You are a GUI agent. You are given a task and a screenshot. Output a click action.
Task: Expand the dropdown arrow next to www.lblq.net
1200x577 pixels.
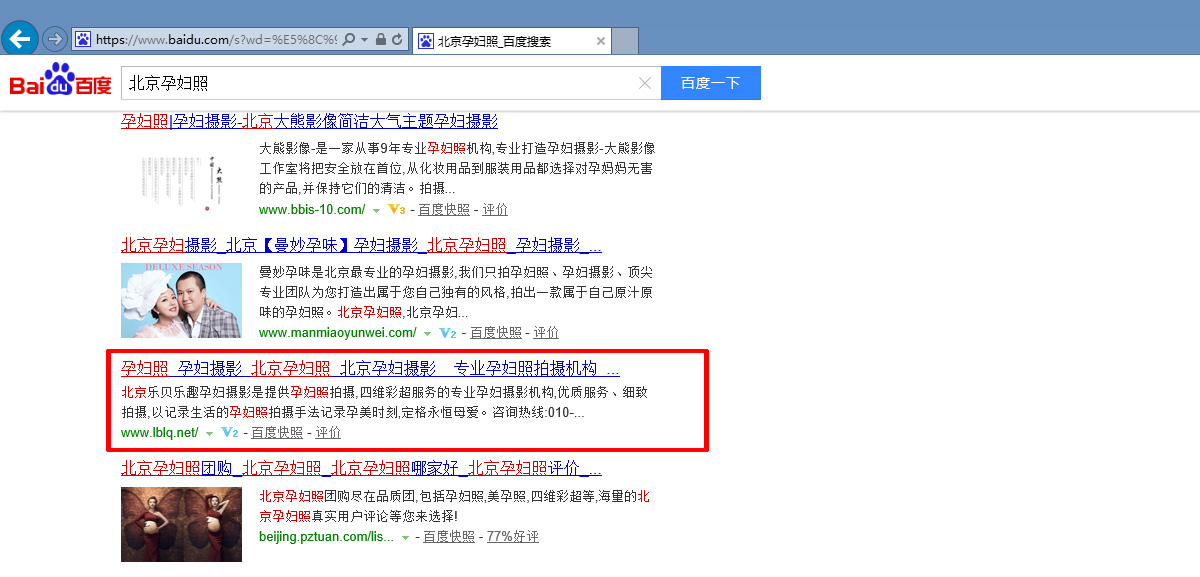tap(209, 434)
